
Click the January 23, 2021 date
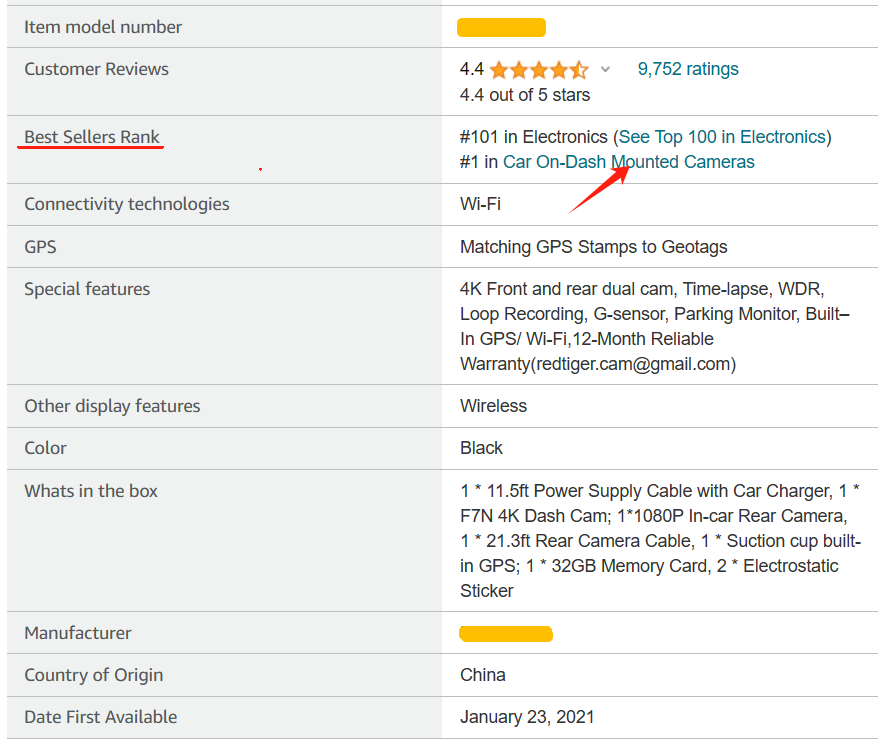coord(527,717)
